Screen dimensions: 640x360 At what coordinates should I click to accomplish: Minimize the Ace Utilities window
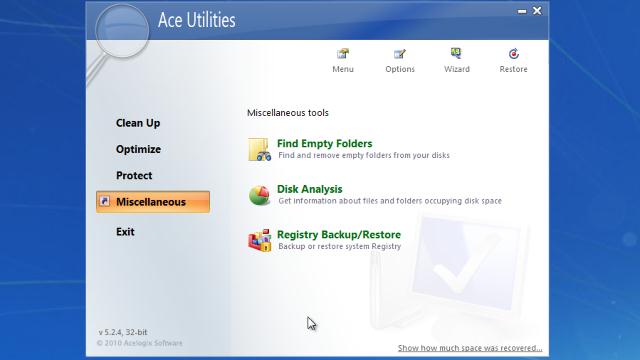click(x=522, y=11)
